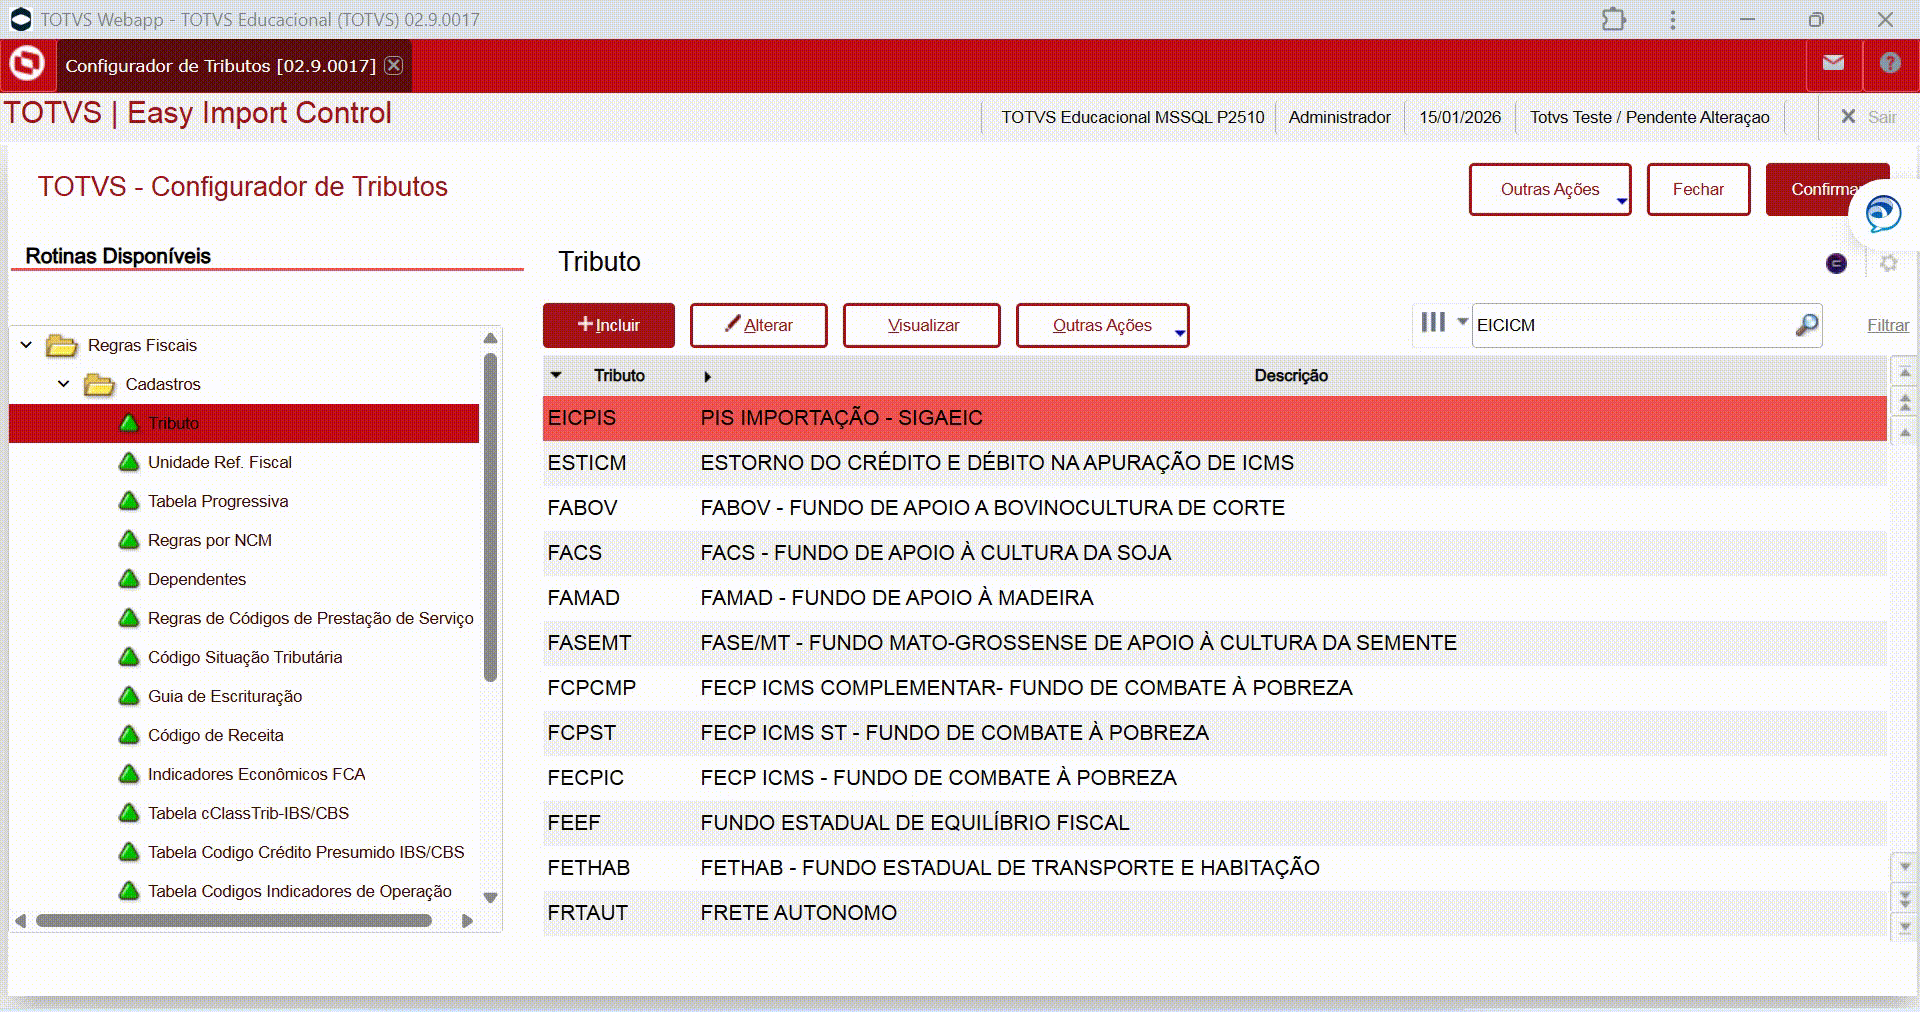Click the pencil Alterar button
Screen dimensions: 1920x1012
[759, 325]
